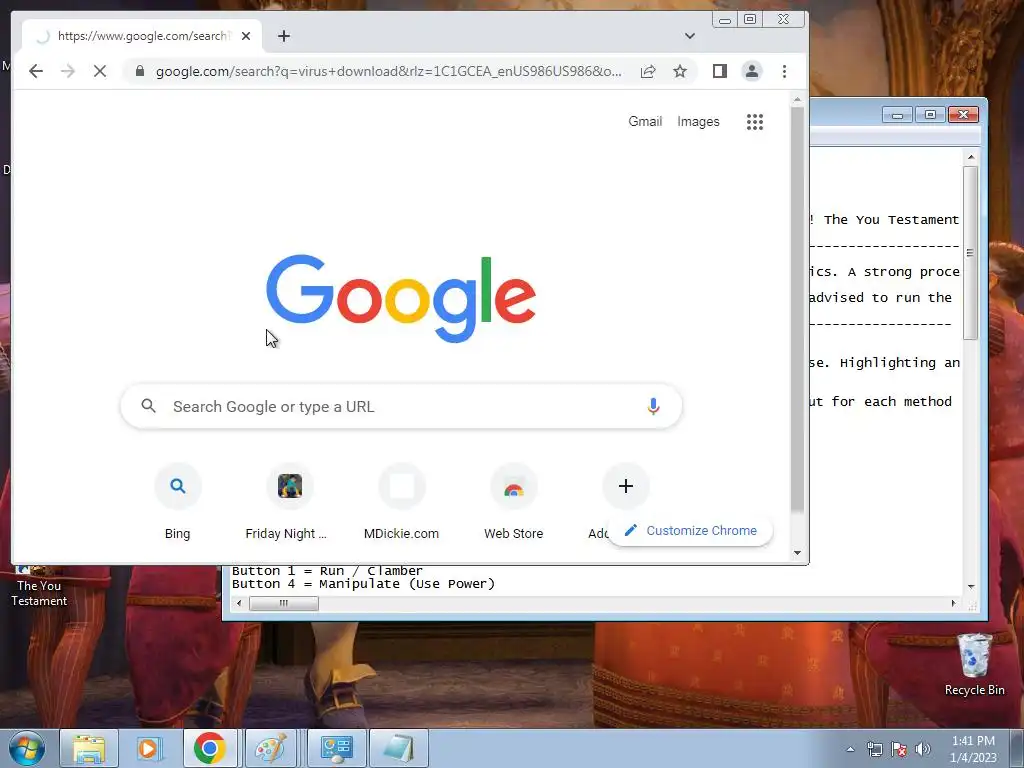Select the google.com search tab
The width and height of the screenshot is (1024, 768).
[x=142, y=36]
